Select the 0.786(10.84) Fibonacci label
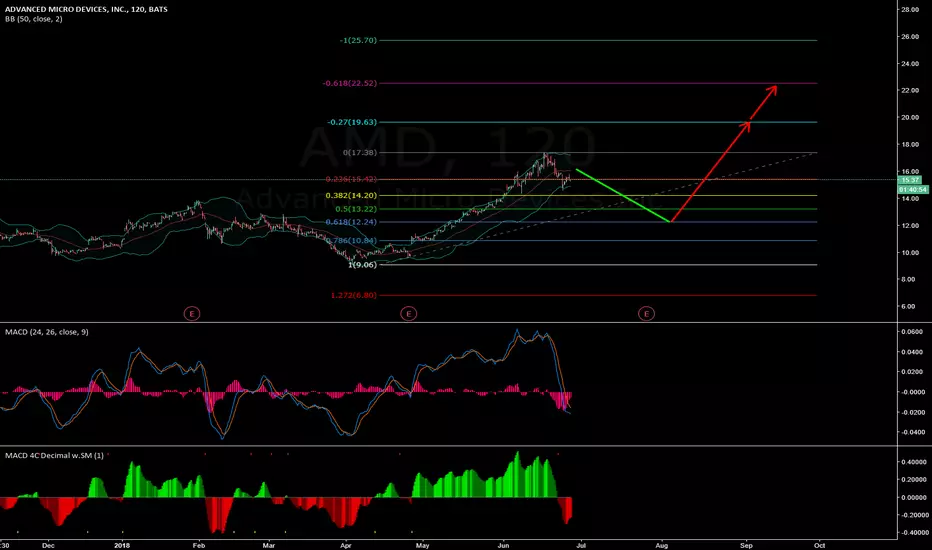932x550 pixels. tap(351, 241)
